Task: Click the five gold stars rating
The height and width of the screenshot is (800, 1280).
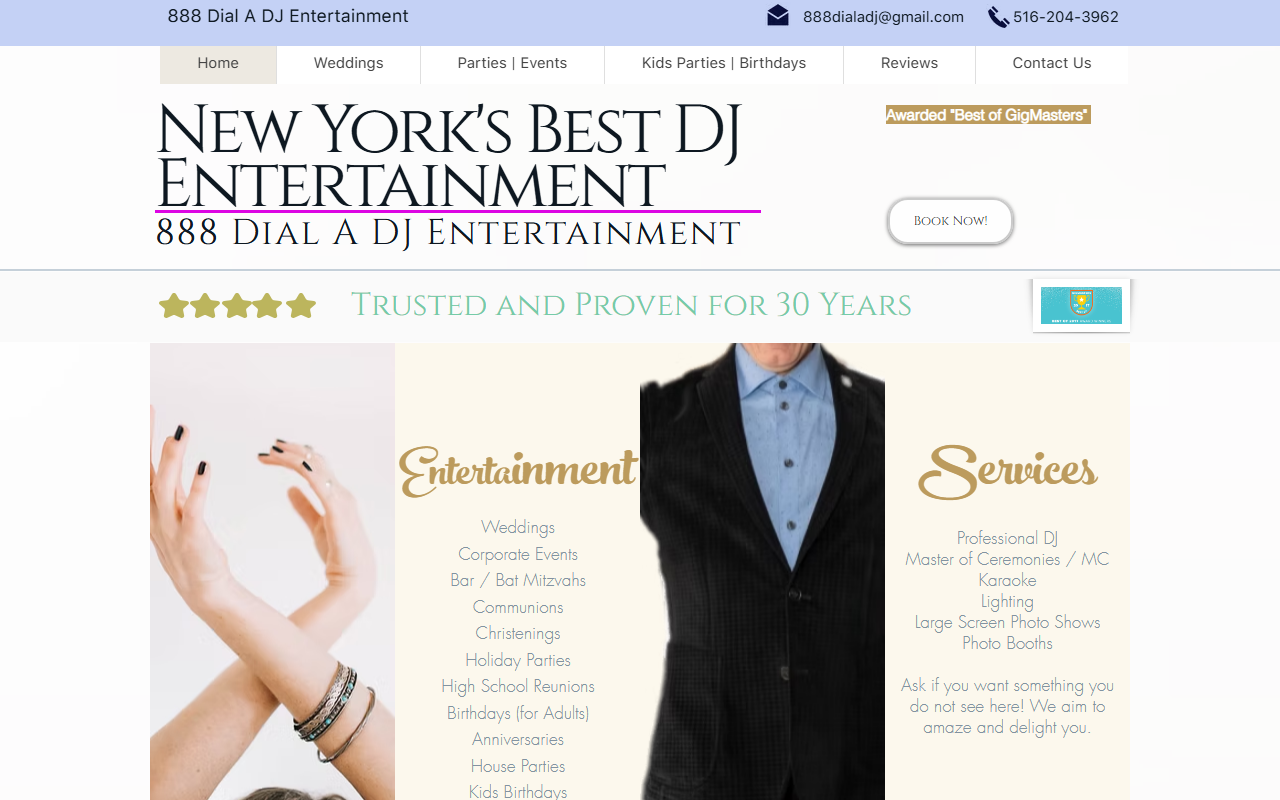Action: (238, 306)
